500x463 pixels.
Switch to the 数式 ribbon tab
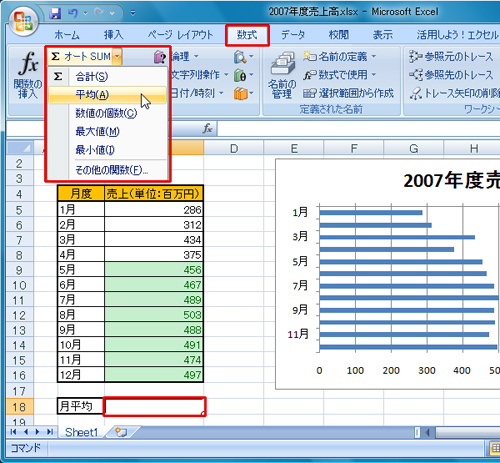click(247, 35)
